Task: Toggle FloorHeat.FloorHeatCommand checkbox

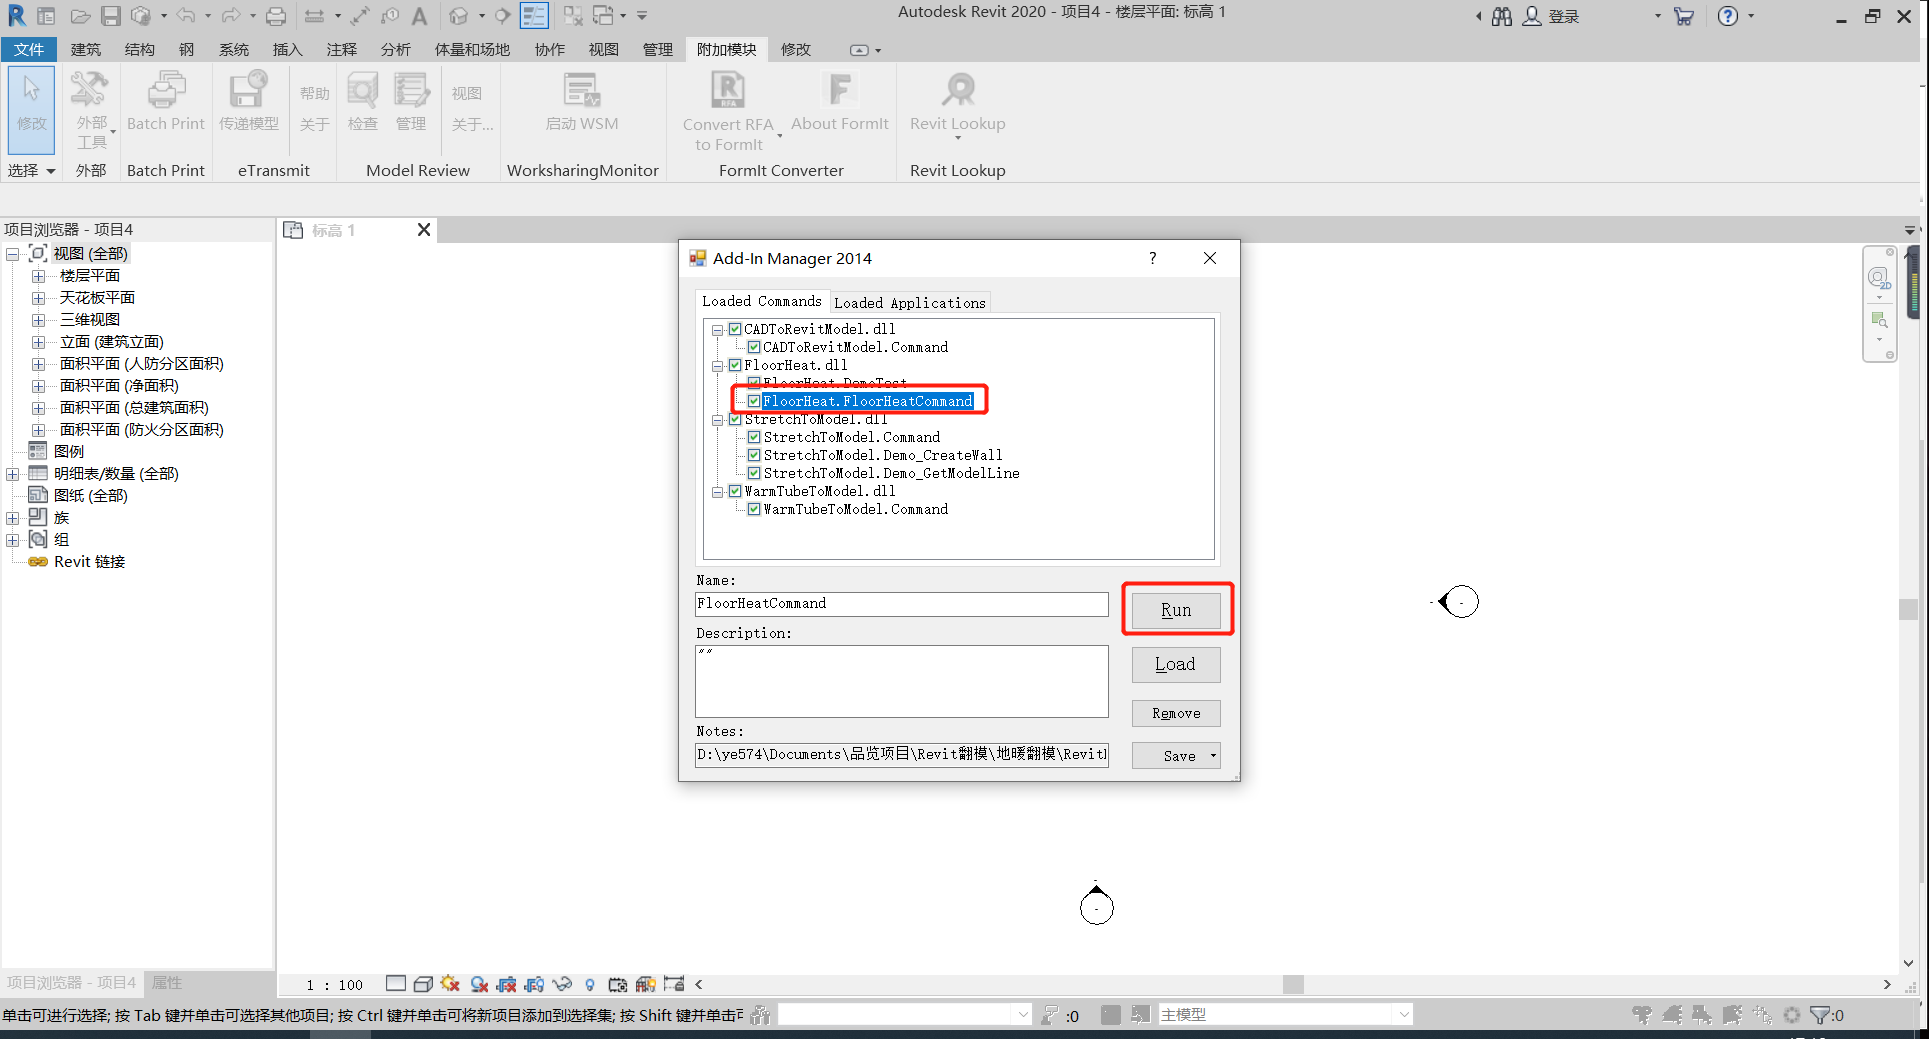Action: (754, 401)
